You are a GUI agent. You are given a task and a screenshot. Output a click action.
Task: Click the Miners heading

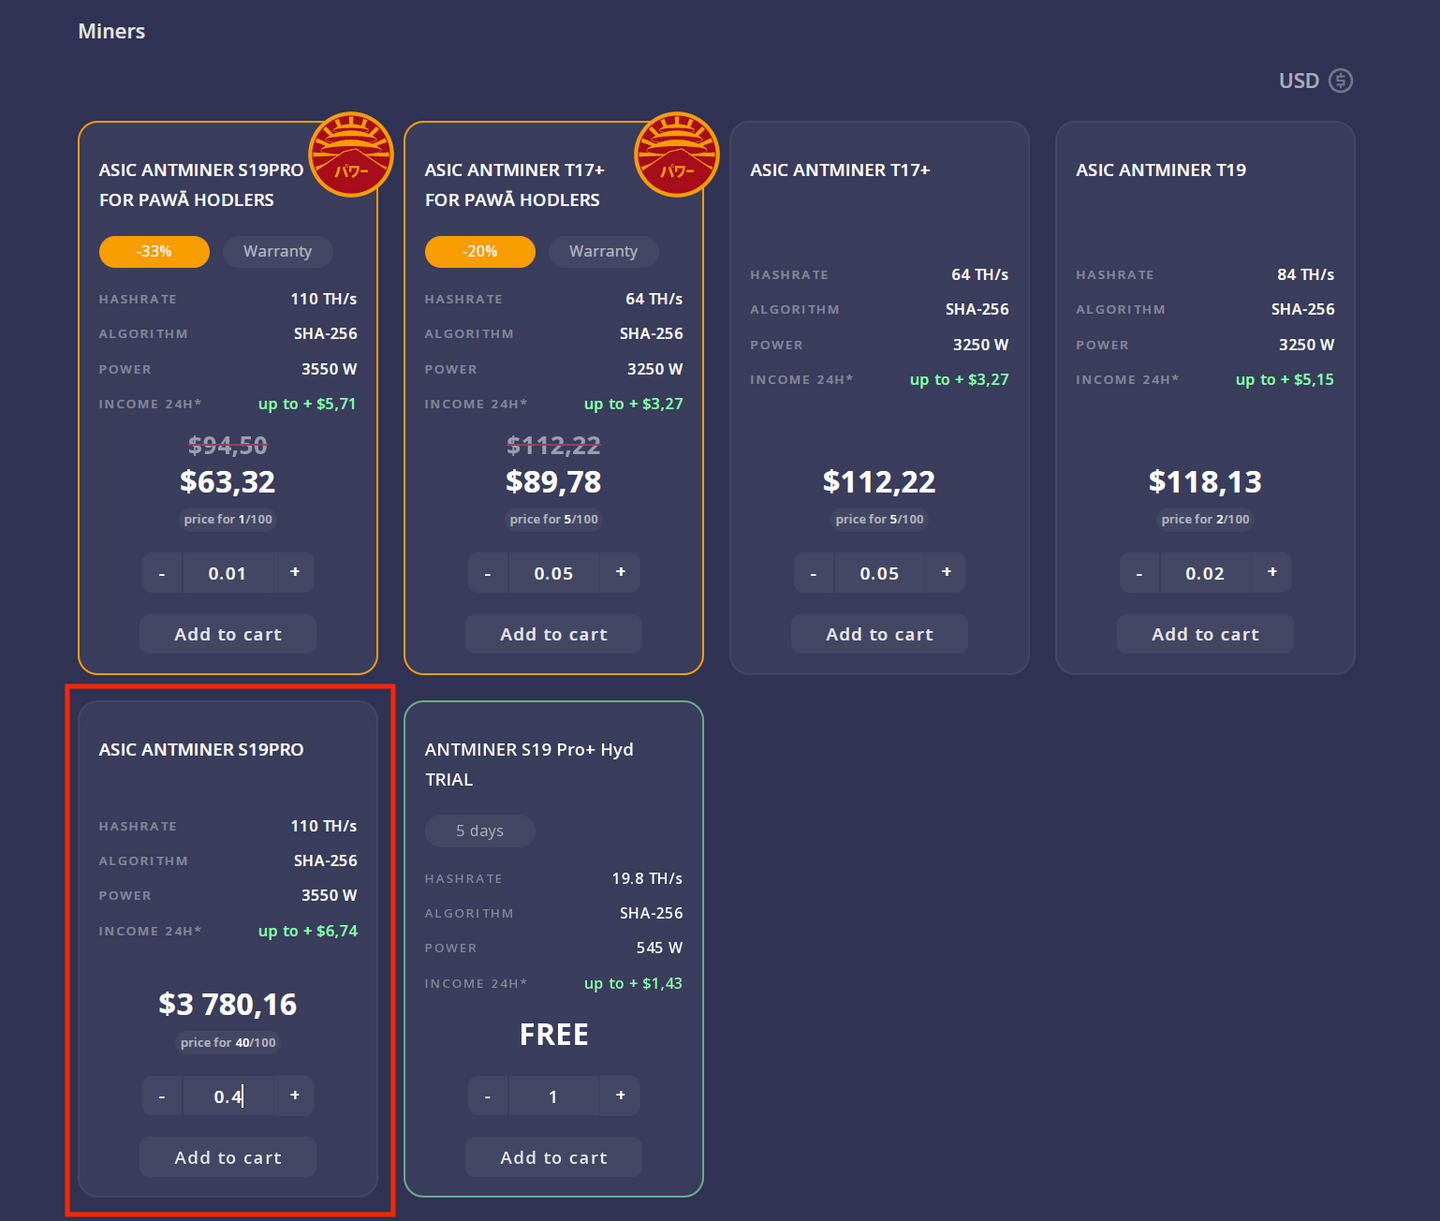pyautogui.click(x=111, y=31)
